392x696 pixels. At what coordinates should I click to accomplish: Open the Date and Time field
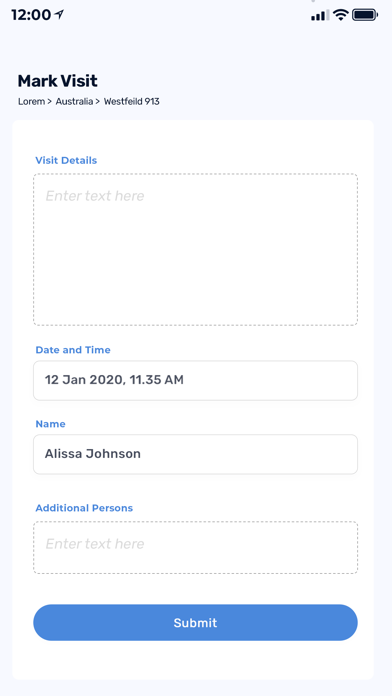click(195, 380)
